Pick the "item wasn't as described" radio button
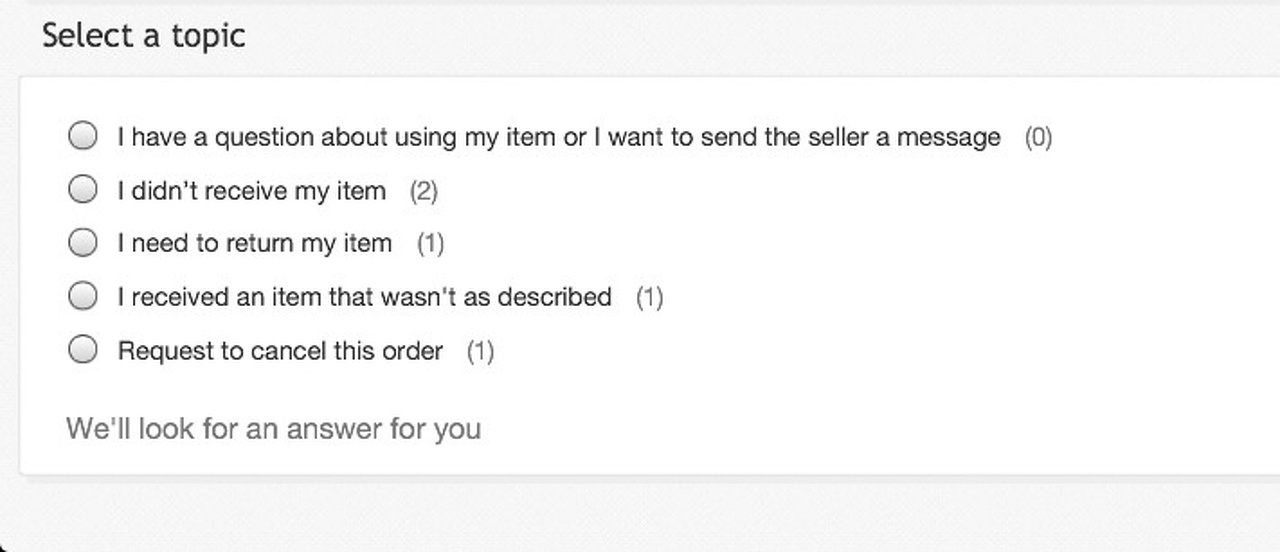 [83, 296]
